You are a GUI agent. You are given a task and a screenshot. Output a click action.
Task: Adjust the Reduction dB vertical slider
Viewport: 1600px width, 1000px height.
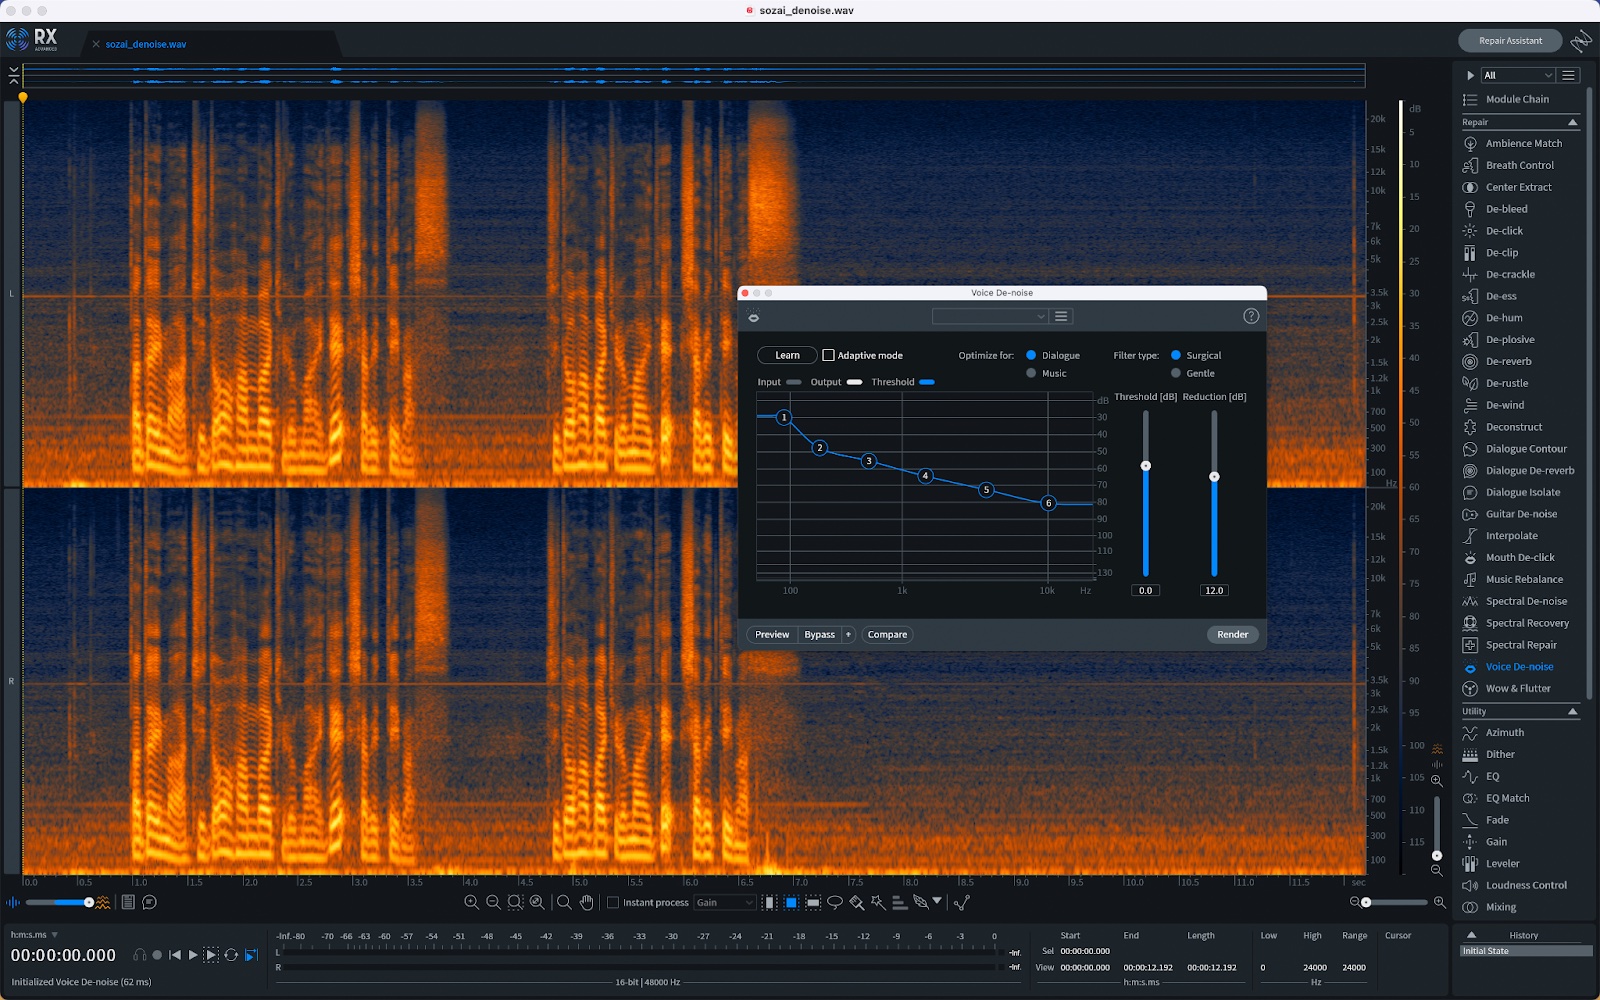[x=1214, y=477]
